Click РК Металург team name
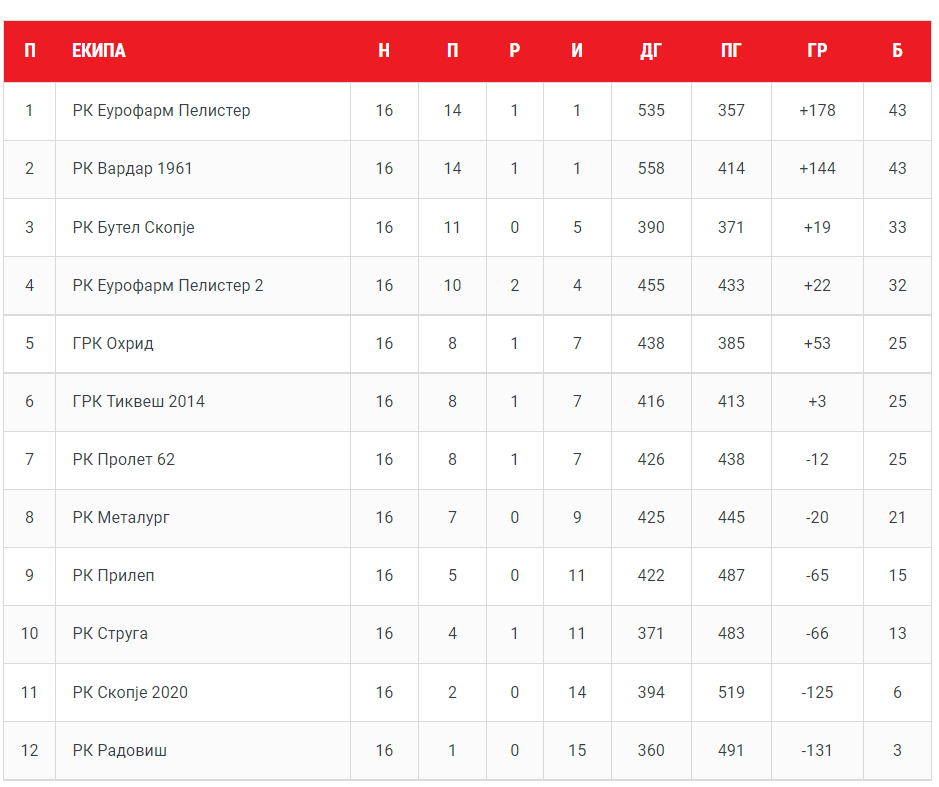Image resolution: width=939 pixels, height=787 pixels. coord(121,517)
